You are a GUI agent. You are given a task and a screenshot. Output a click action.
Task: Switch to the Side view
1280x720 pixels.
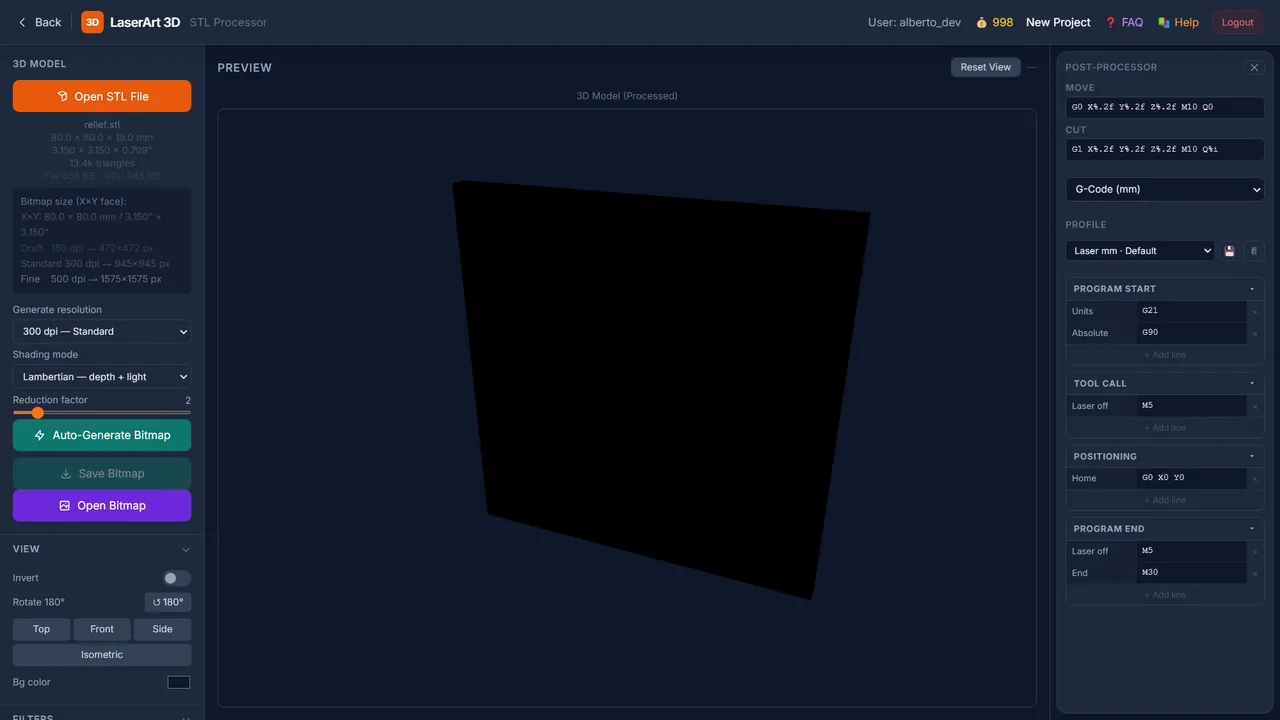(162, 629)
